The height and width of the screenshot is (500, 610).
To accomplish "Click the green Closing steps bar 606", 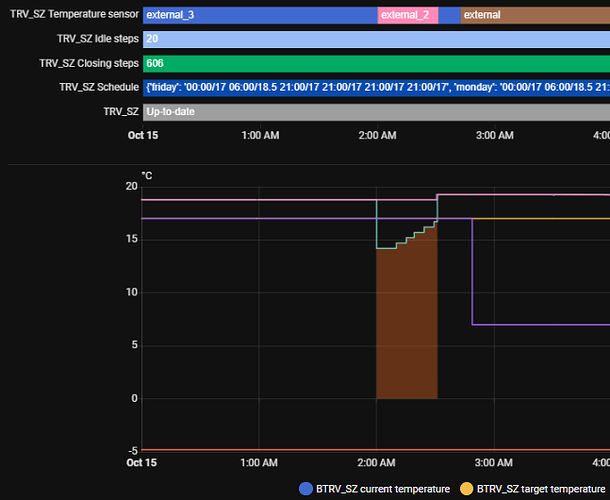I will [375, 63].
